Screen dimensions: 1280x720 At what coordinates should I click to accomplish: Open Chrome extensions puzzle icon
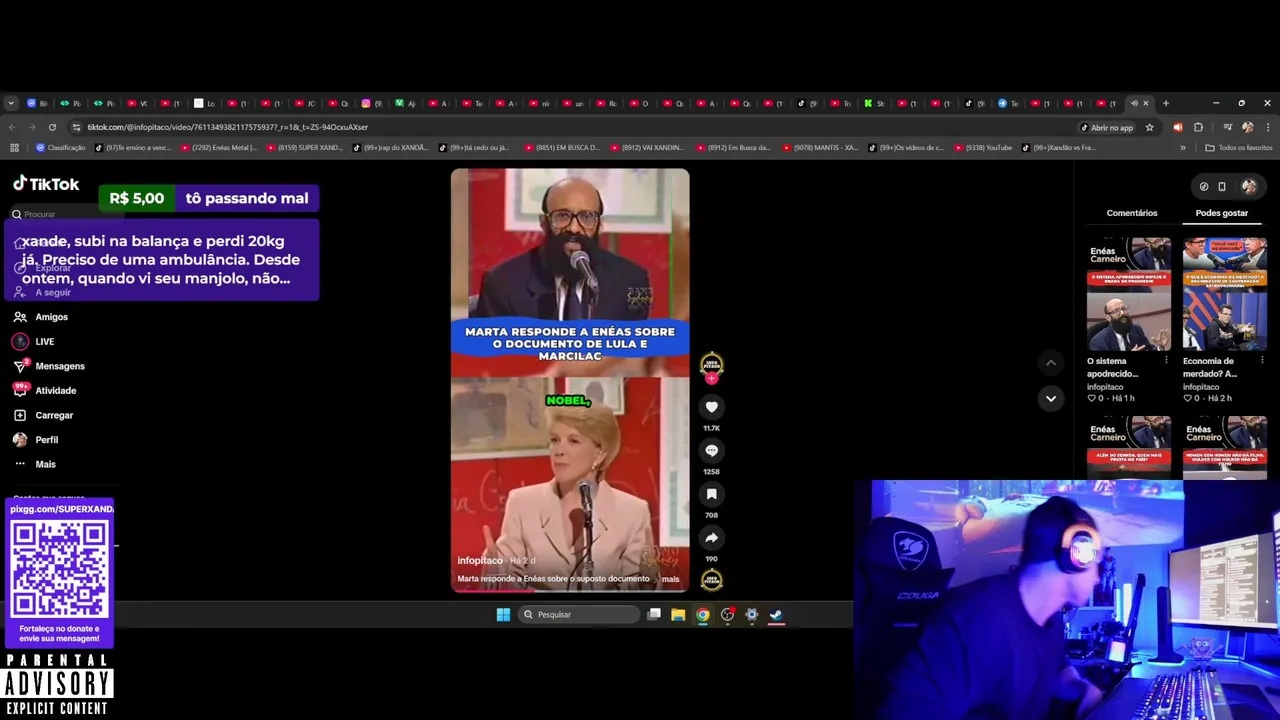tap(1198, 127)
